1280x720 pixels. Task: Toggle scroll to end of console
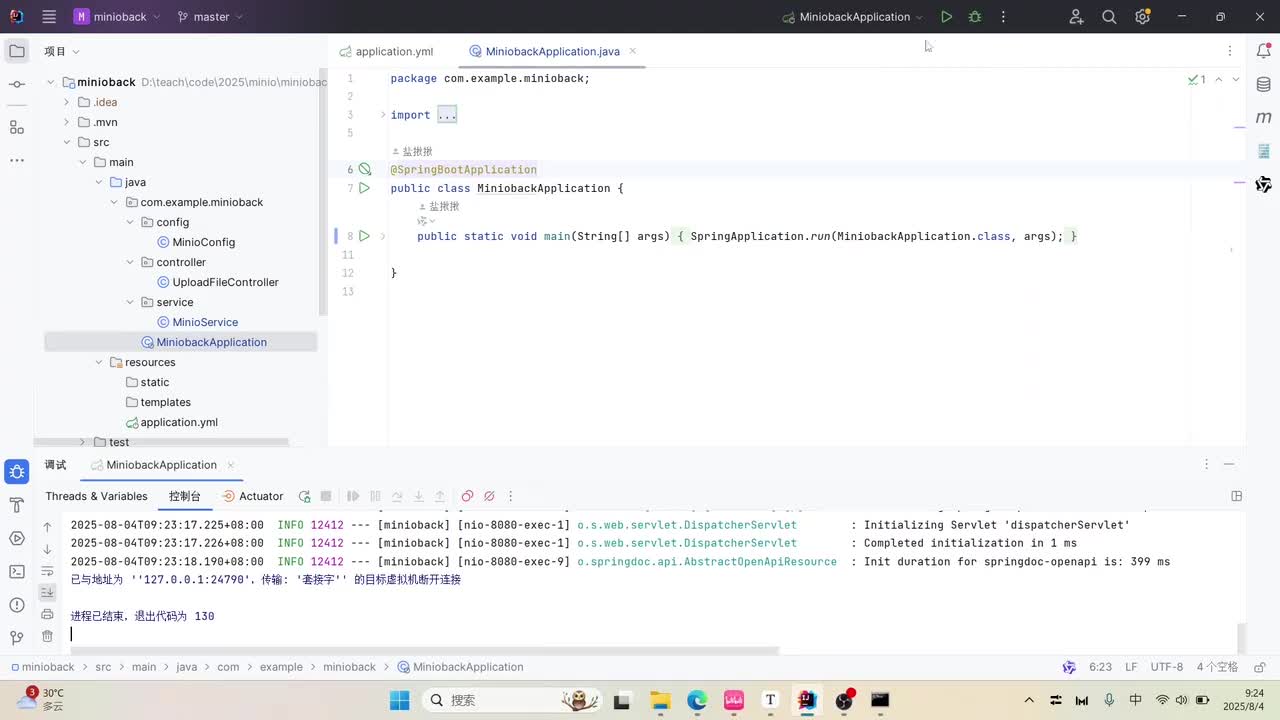coord(47,592)
